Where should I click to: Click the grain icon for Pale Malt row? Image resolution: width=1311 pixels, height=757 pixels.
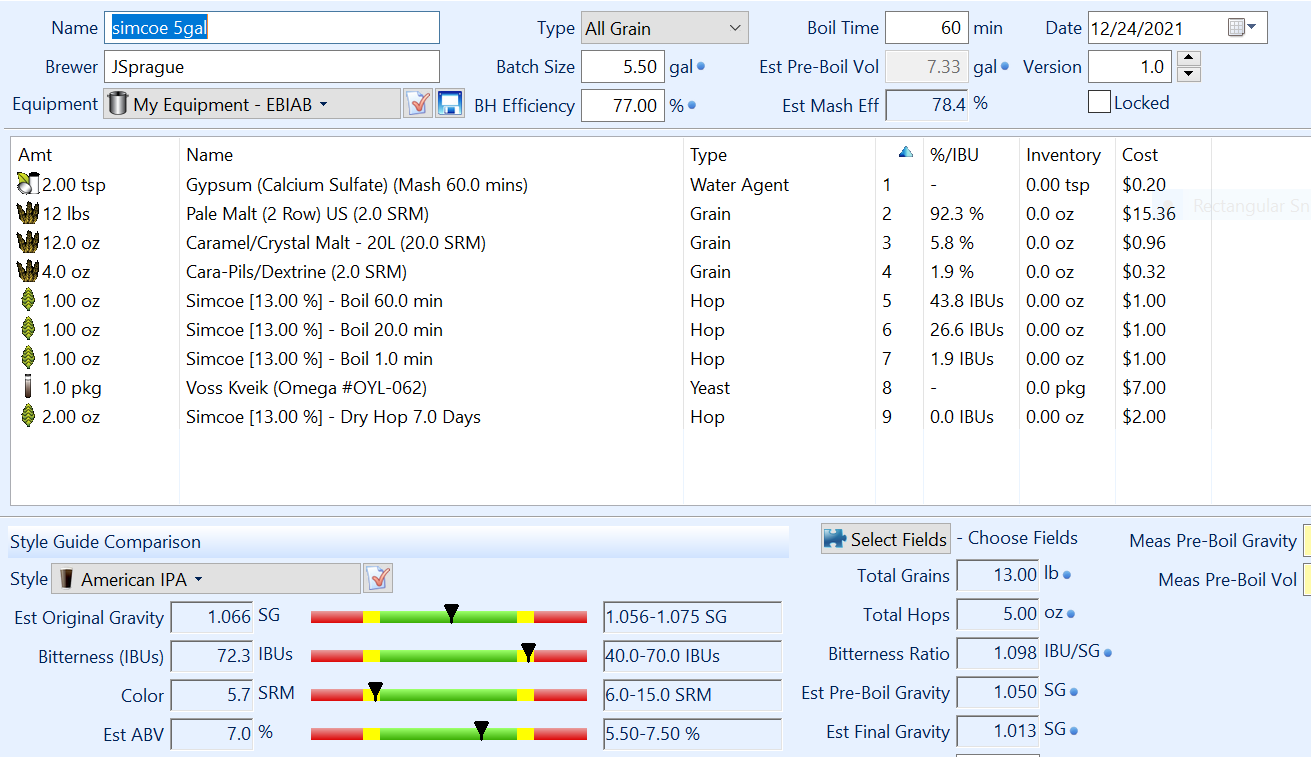[x=28, y=213]
